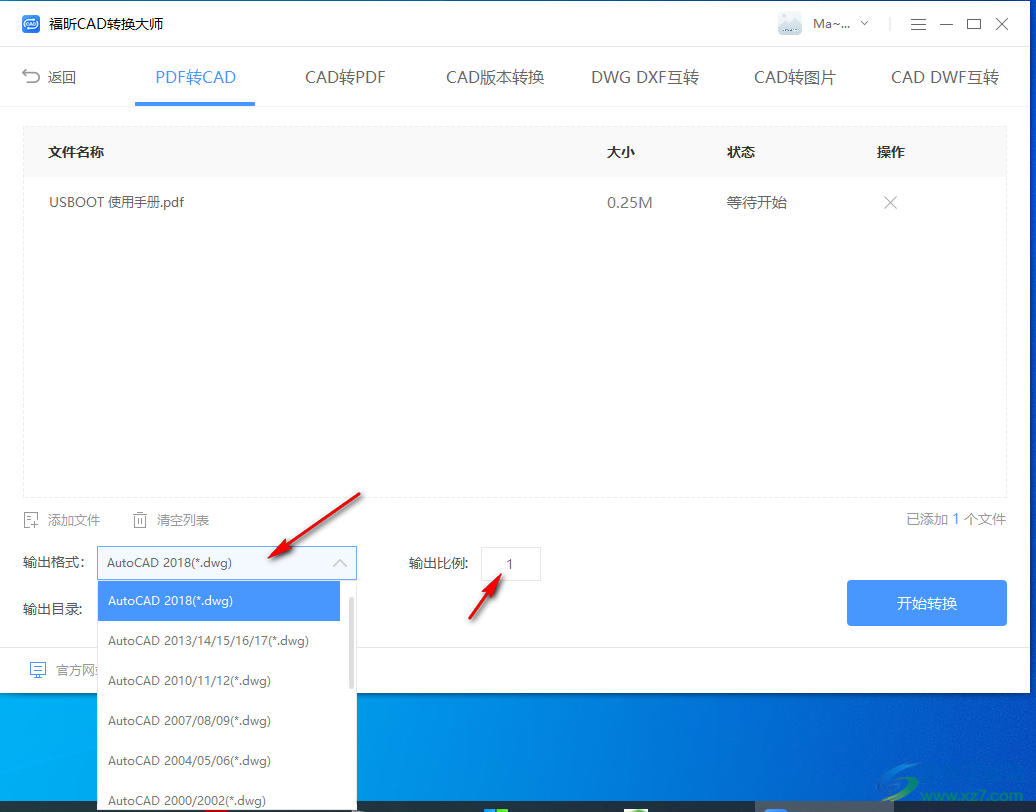Screen dimensions: 1036x812
Task: Maximize the CAD converter window
Action: 974,24
